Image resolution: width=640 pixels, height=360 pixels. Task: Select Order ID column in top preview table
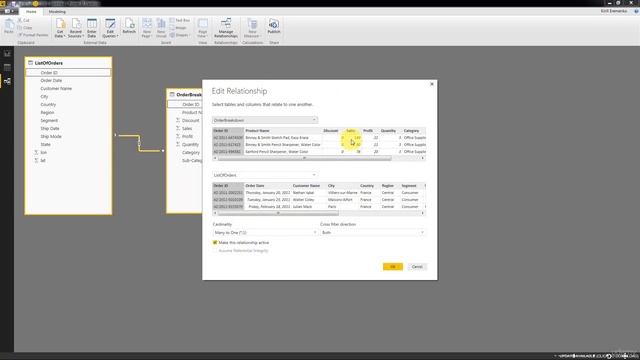pos(228,141)
